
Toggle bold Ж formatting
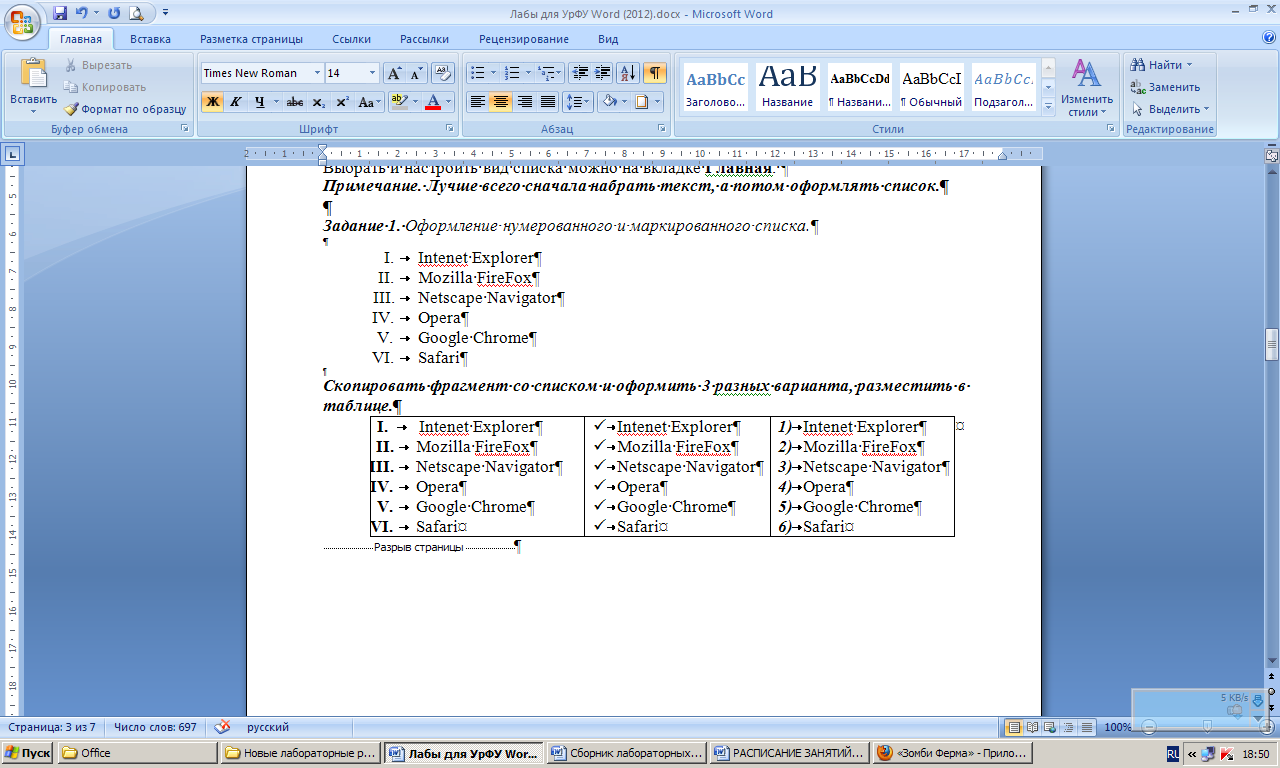point(212,101)
